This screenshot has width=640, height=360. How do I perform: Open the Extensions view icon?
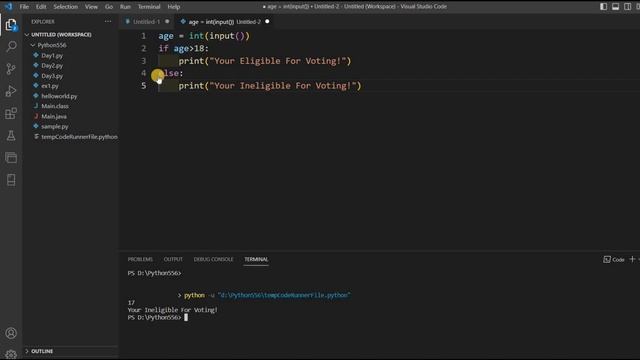pos(11,113)
